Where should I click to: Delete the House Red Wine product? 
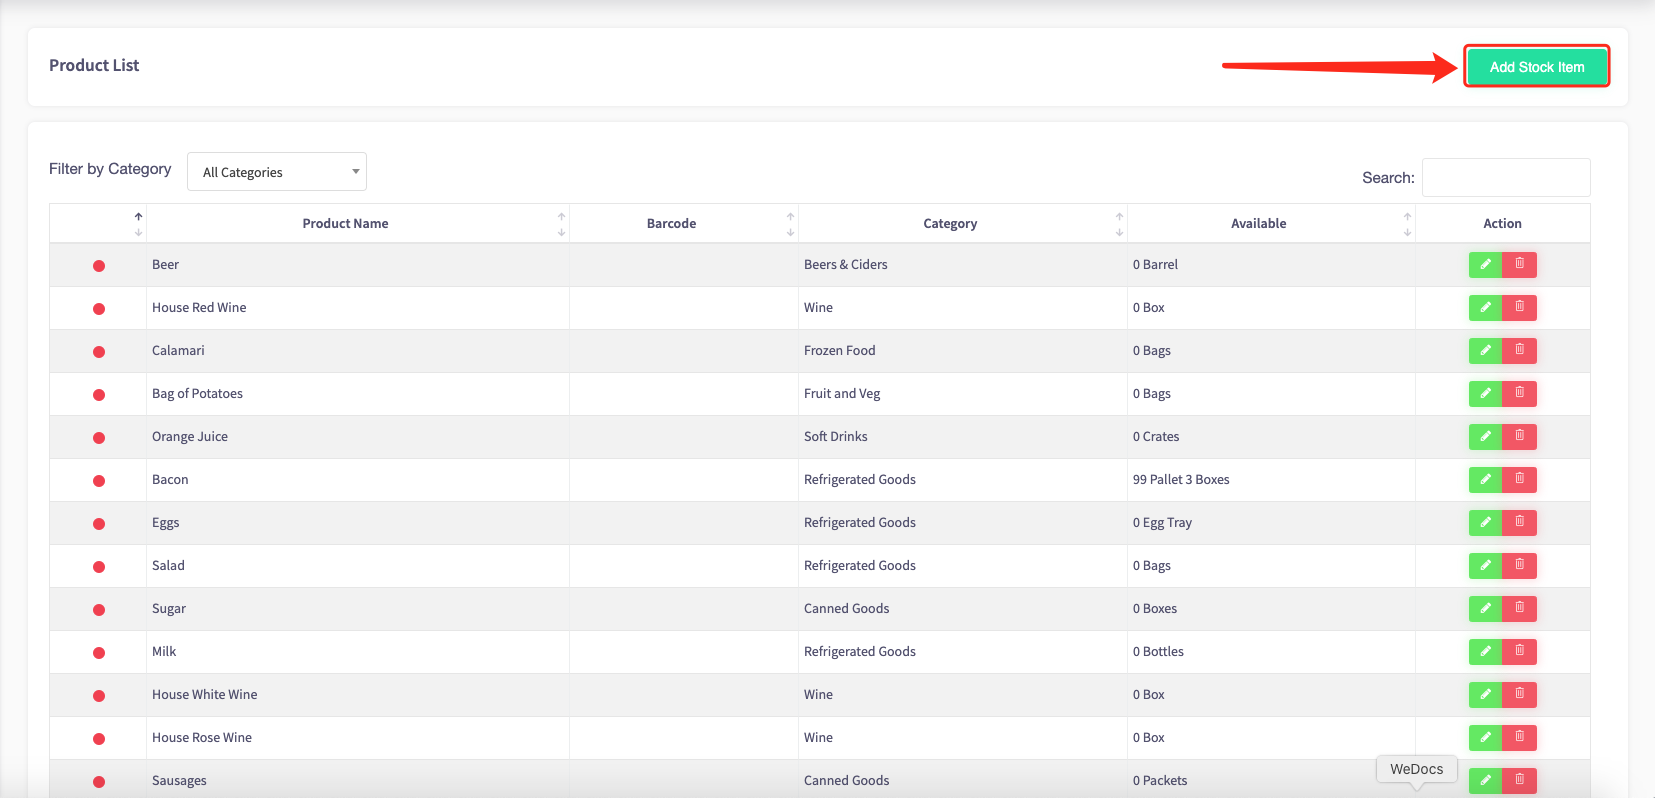click(1519, 307)
